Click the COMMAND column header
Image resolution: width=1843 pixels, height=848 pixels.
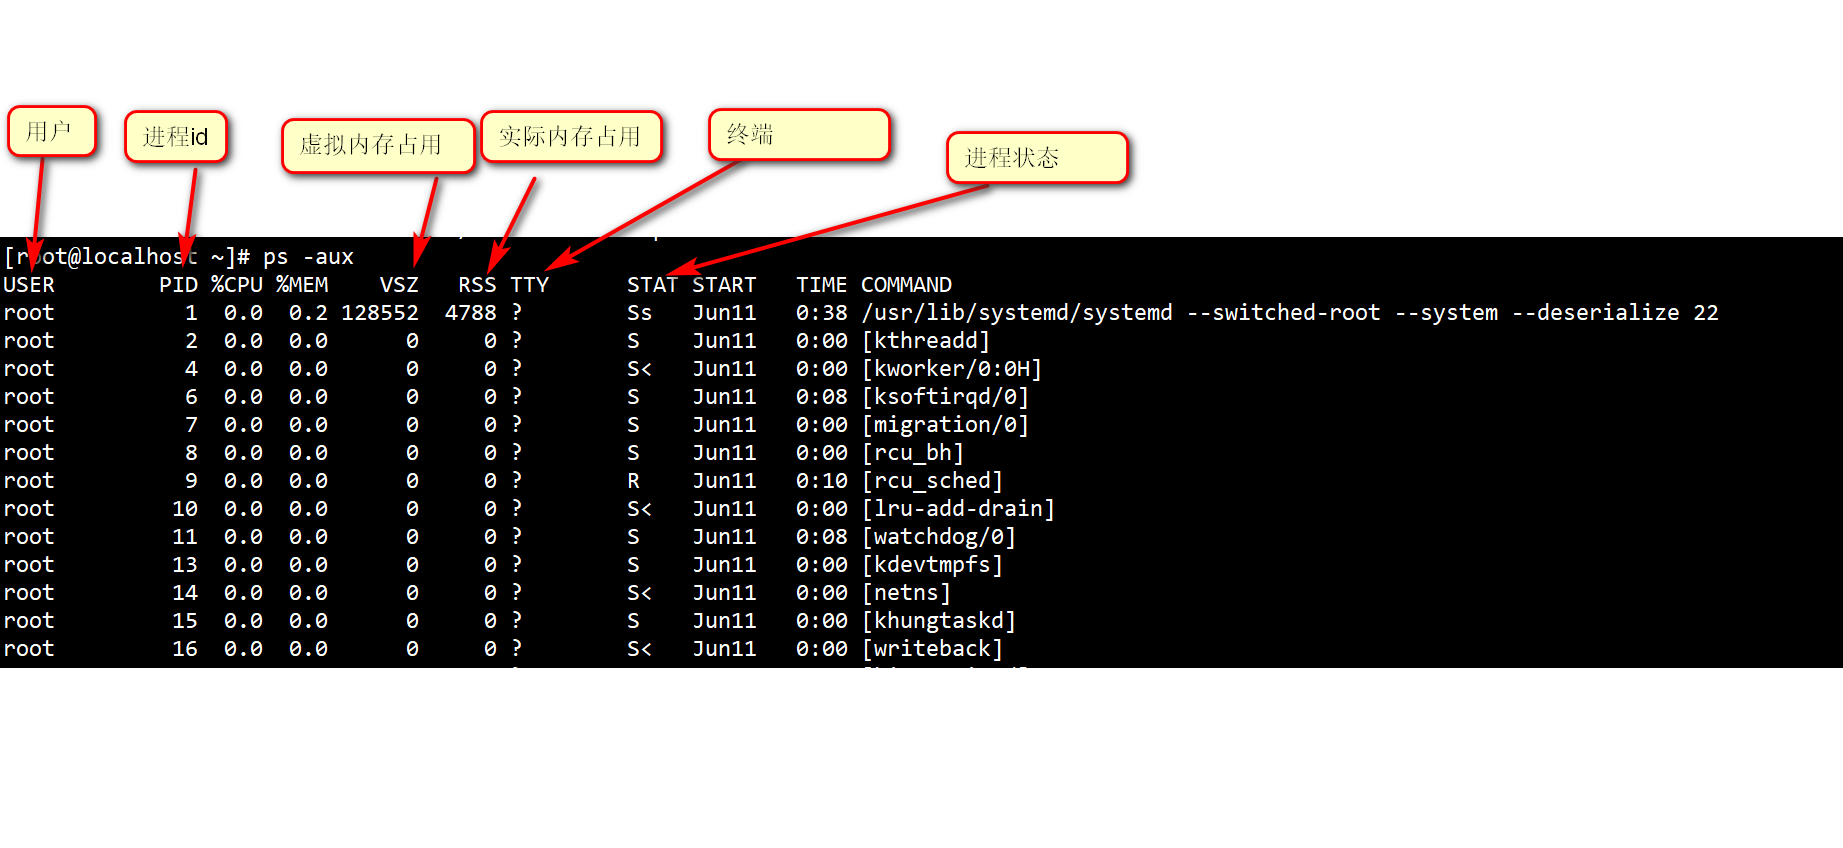coord(907,285)
